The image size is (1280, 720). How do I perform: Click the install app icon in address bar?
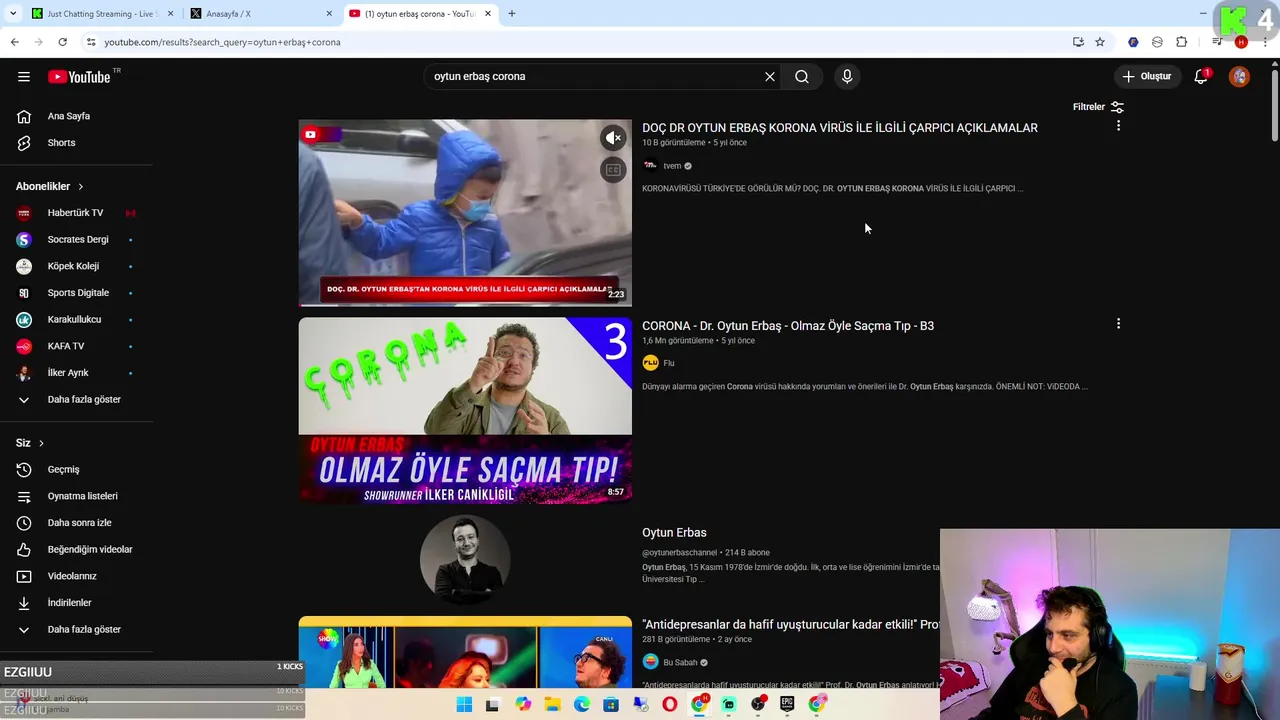[x=1078, y=42]
